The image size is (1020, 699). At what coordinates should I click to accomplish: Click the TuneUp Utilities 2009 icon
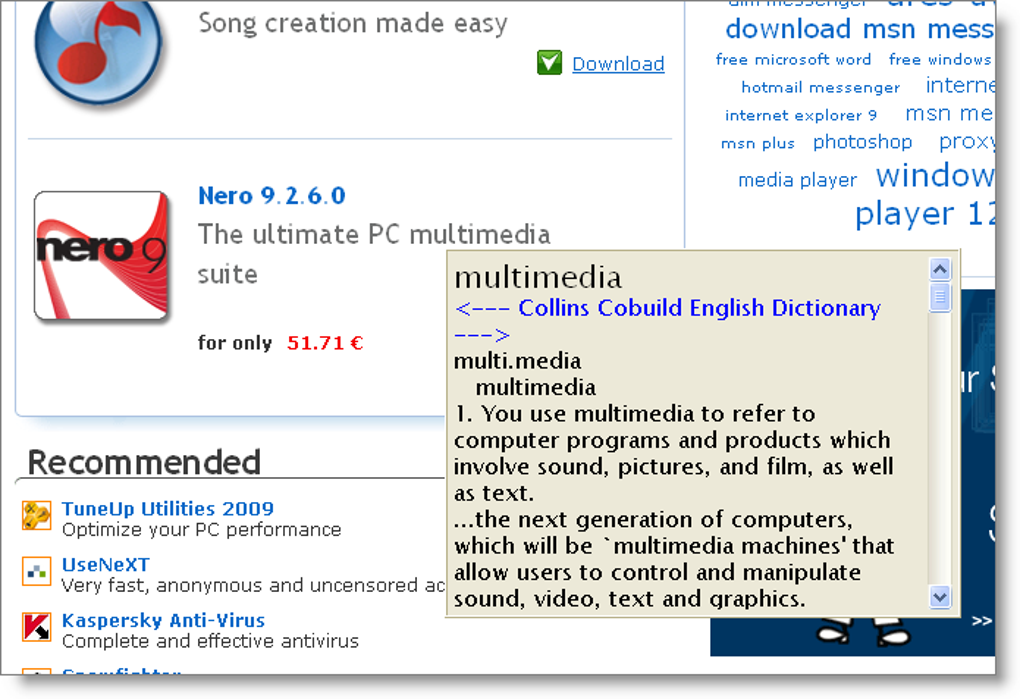coord(36,516)
